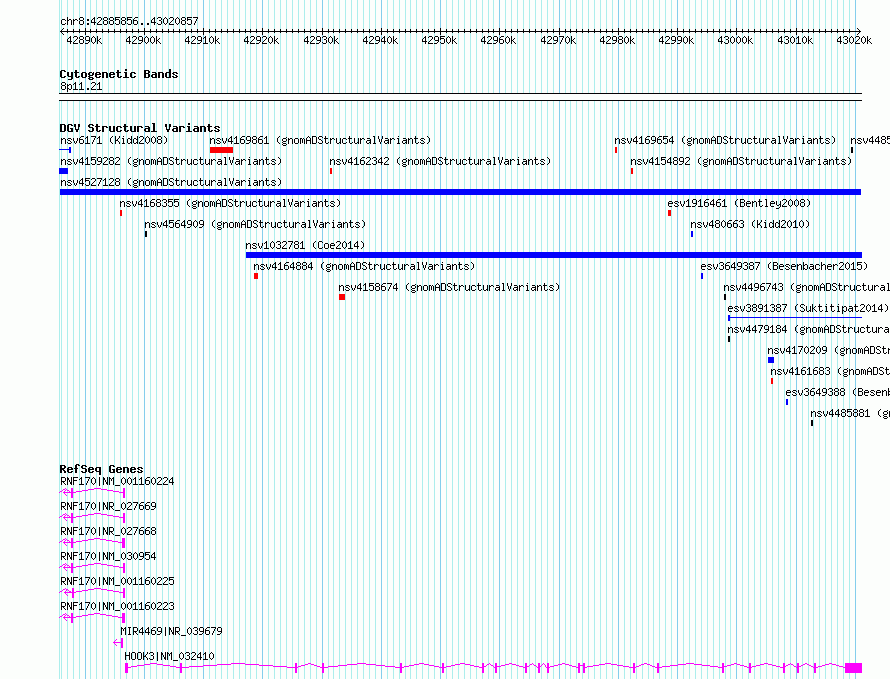This screenshot has width=890, height=679.
Task: Open nsv4161683 variant label
Action: (x=830, y=371)
